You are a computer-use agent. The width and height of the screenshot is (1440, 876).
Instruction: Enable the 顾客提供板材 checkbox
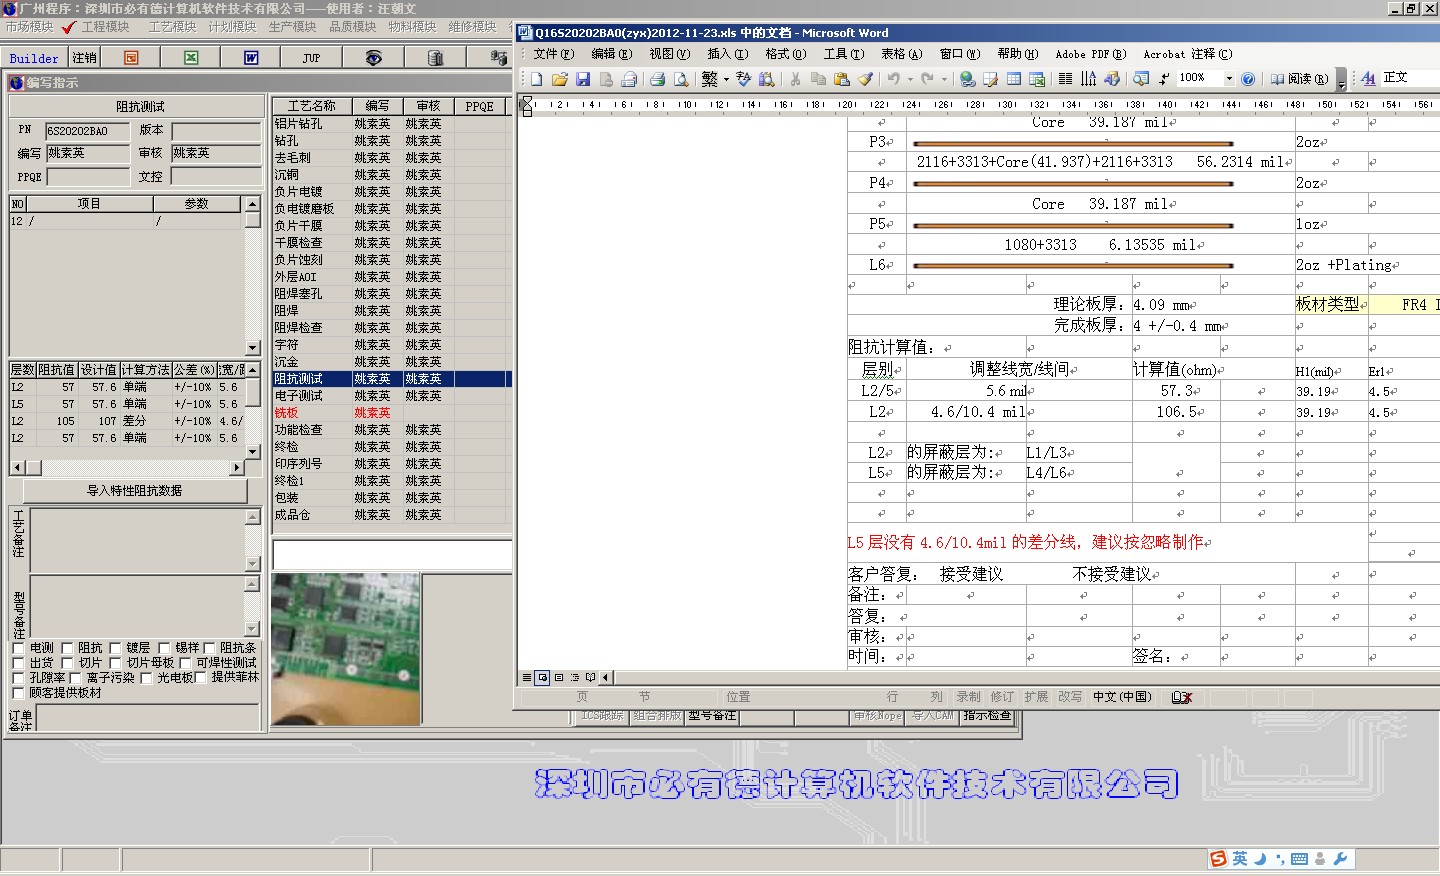click(x=18, y=693)
